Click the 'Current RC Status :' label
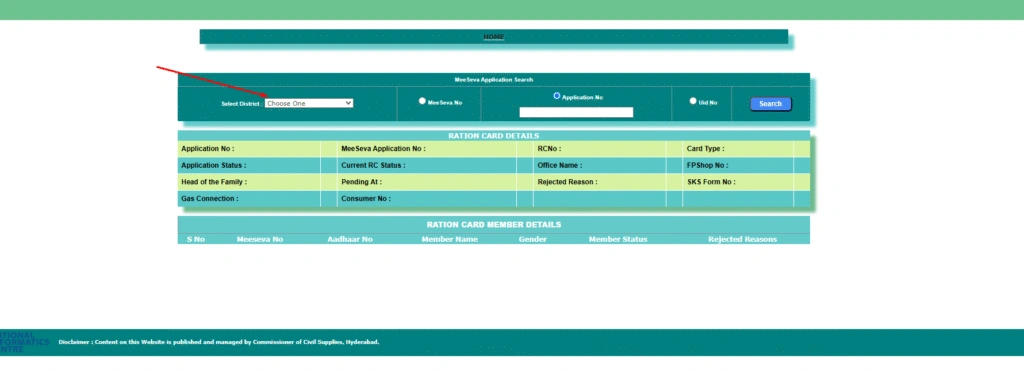This screenshot has height=371, width=1024. click(x=373, y=165)
